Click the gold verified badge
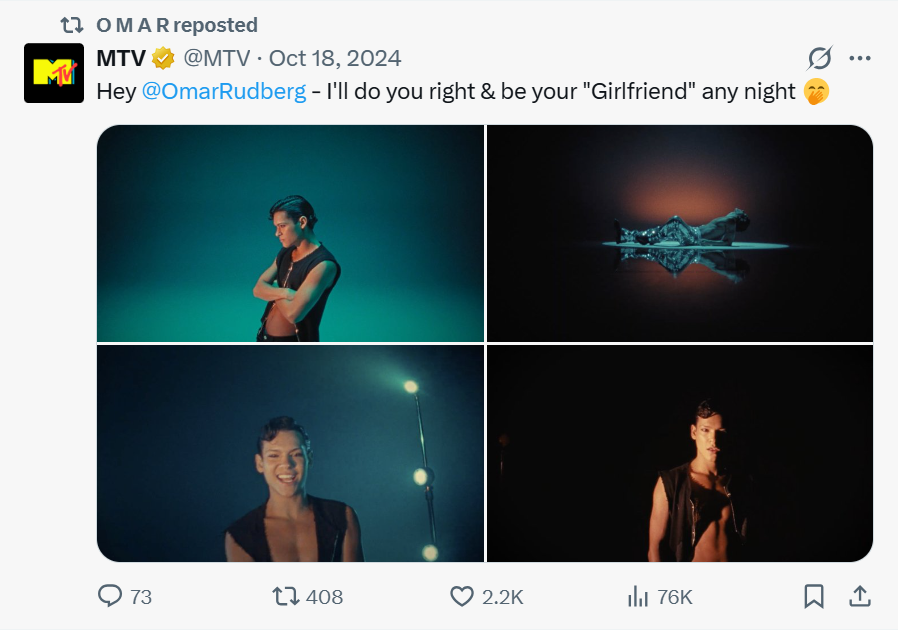 click(x=164, y=58)
